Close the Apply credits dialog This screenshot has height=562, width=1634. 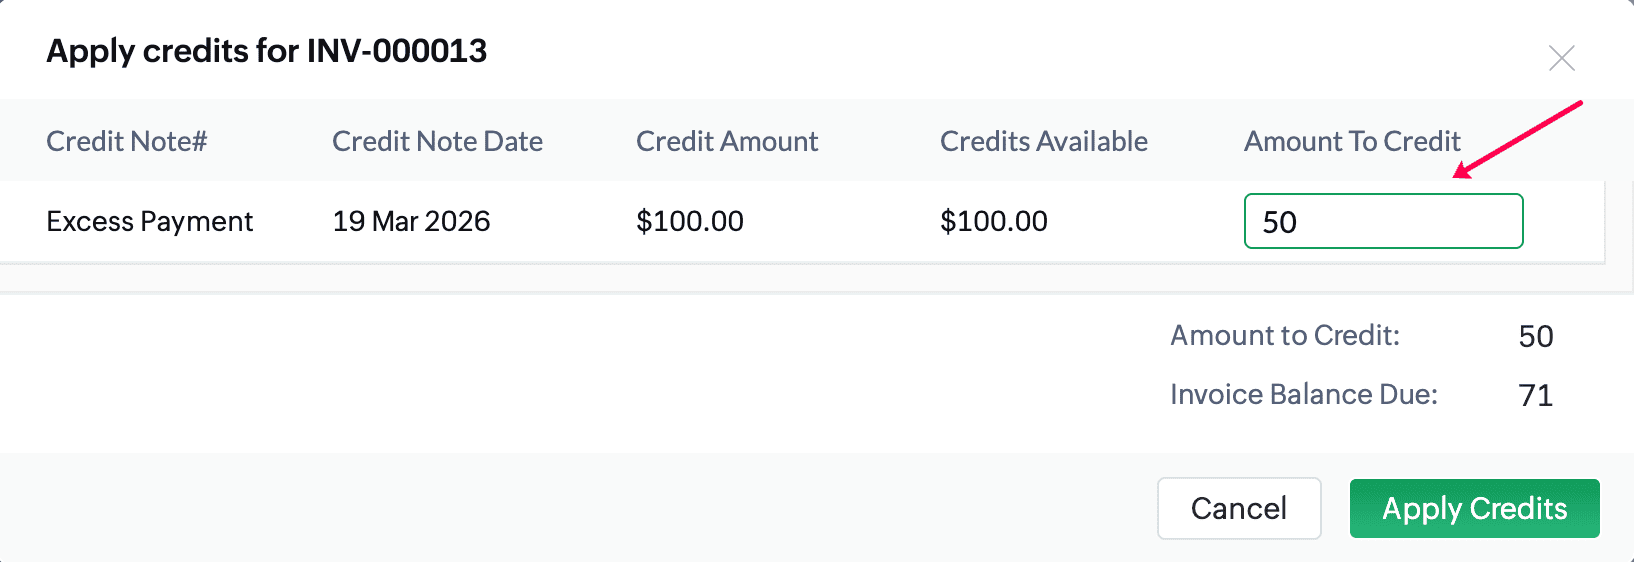(x=1561, y=58)
